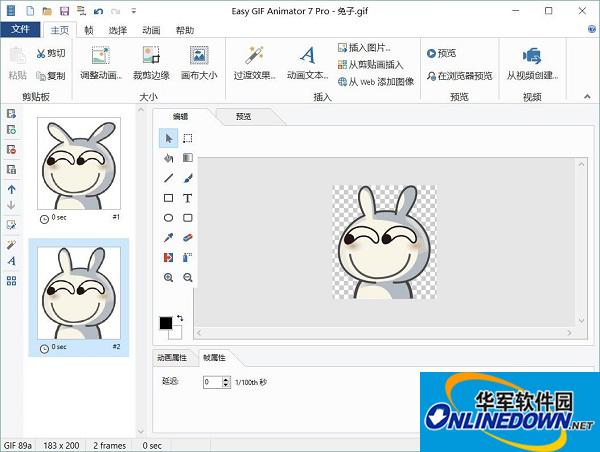Click the save floppy disk icon
Screen dimensions: 600x452
click(64, 11)
